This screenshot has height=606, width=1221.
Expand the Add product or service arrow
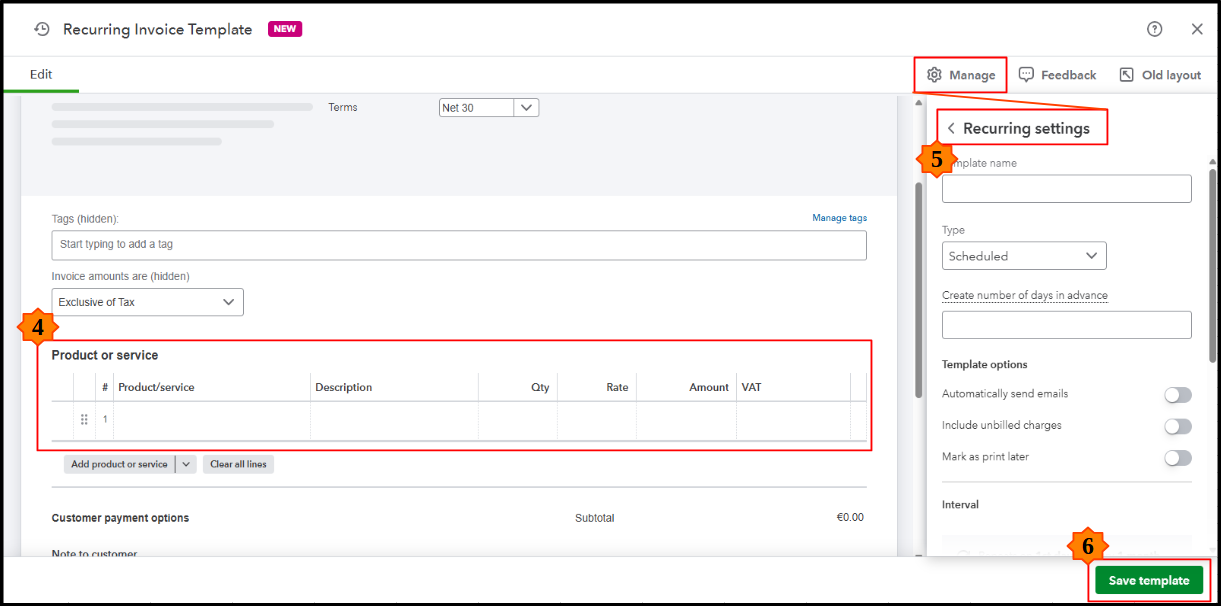click(186, 464)
